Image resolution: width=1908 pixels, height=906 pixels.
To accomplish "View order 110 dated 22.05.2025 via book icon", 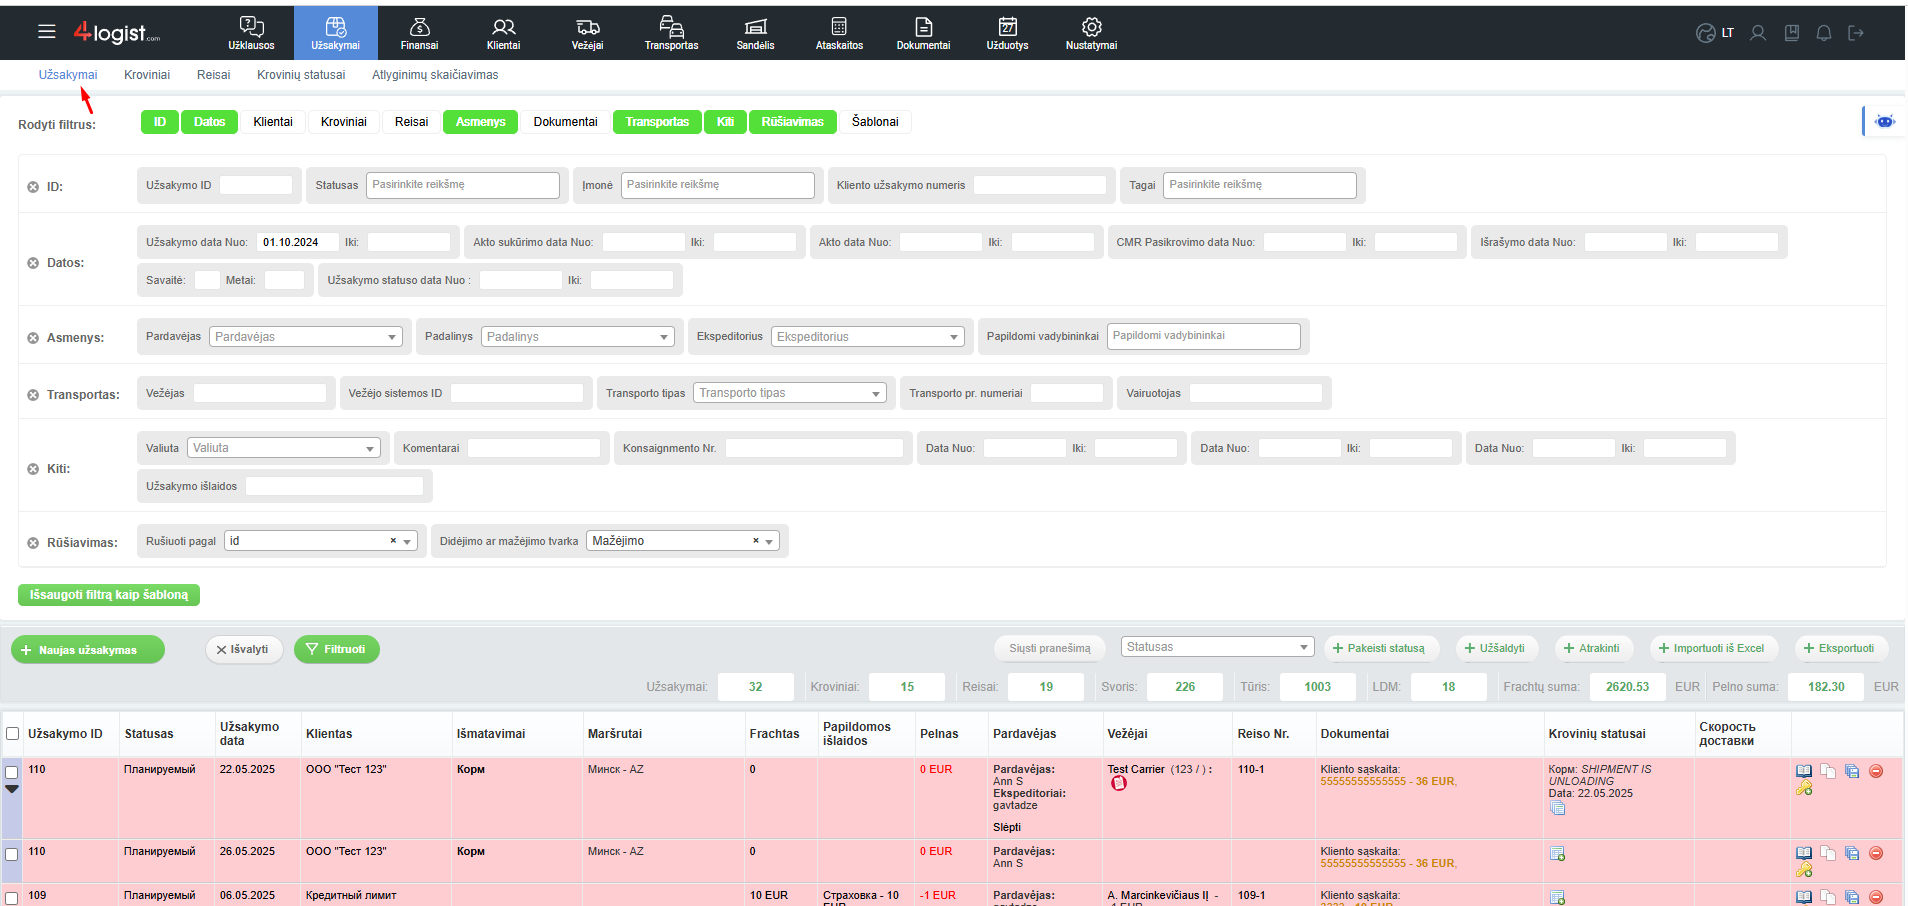I will point(1804,771).
